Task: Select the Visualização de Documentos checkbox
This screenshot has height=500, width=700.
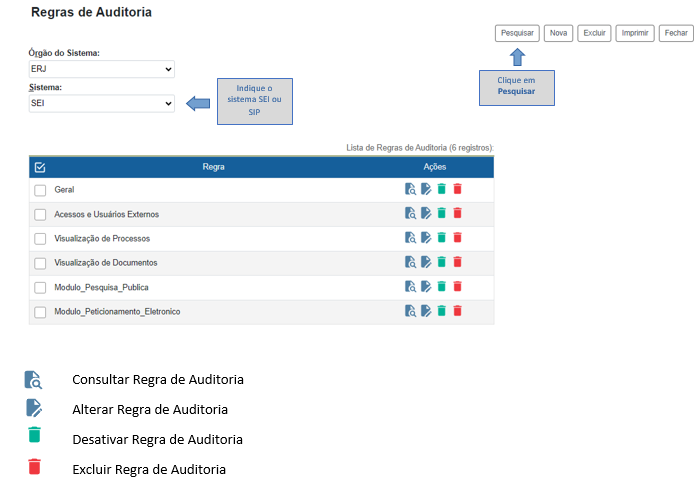Action: pos(40,263)
